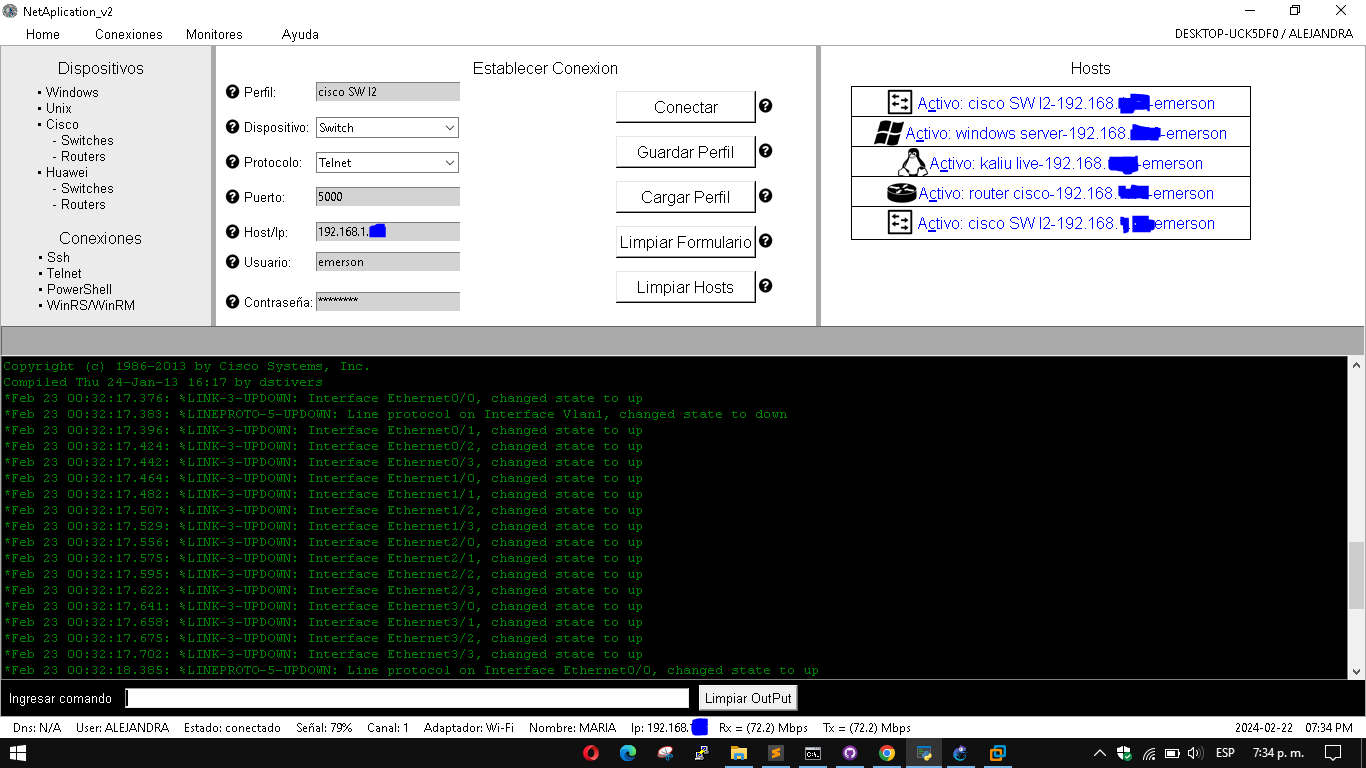The image size is (1366, 768).
Task: Click the Limpiar Formulario button
Action: tap(686, 242)
